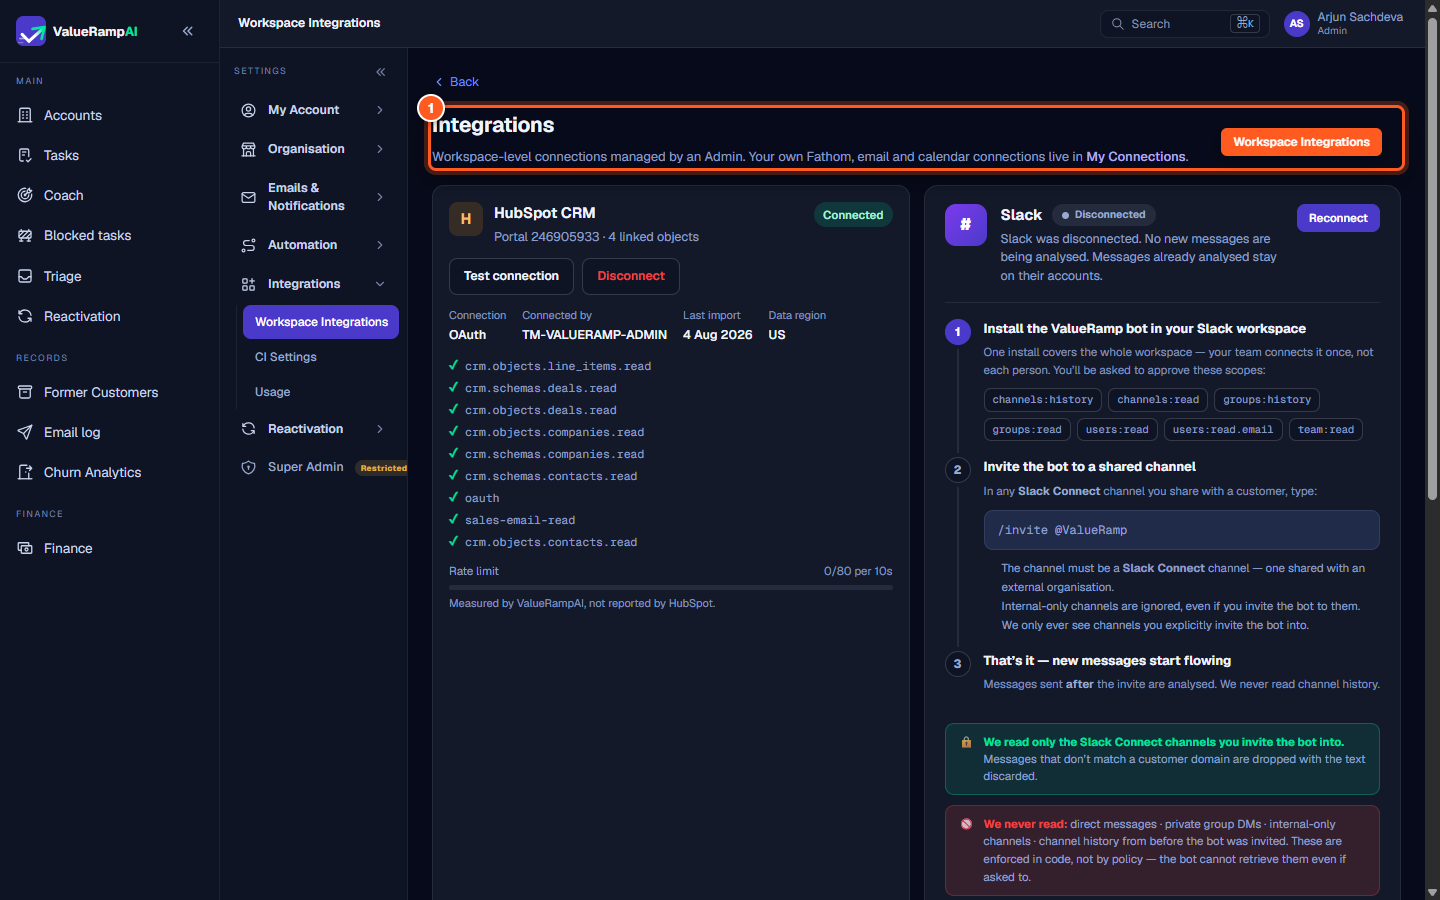Open Accounts via its building icon
Screen dimensions: 1440x900
(x=25, y=115)
